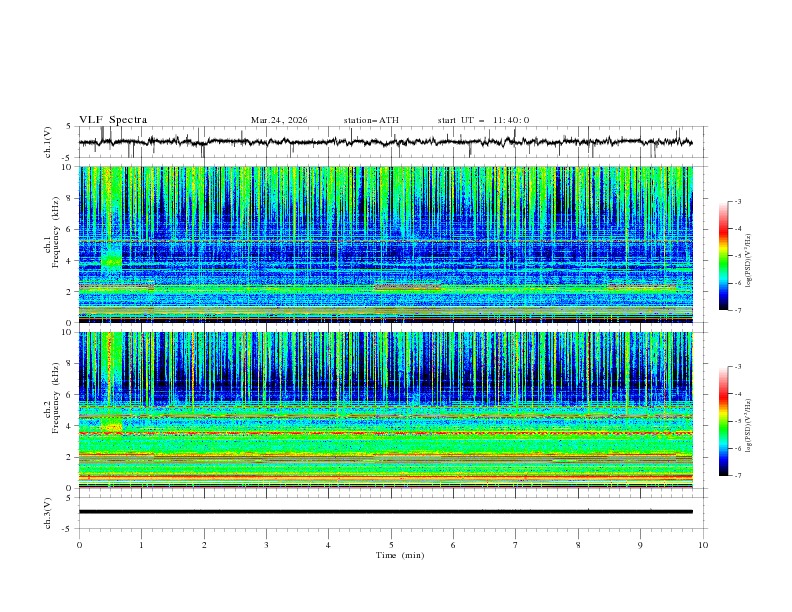This screenshot has width=792, height=612.
Task: Click the ch.1(V) waveform axis label
Action: (48, 142)
